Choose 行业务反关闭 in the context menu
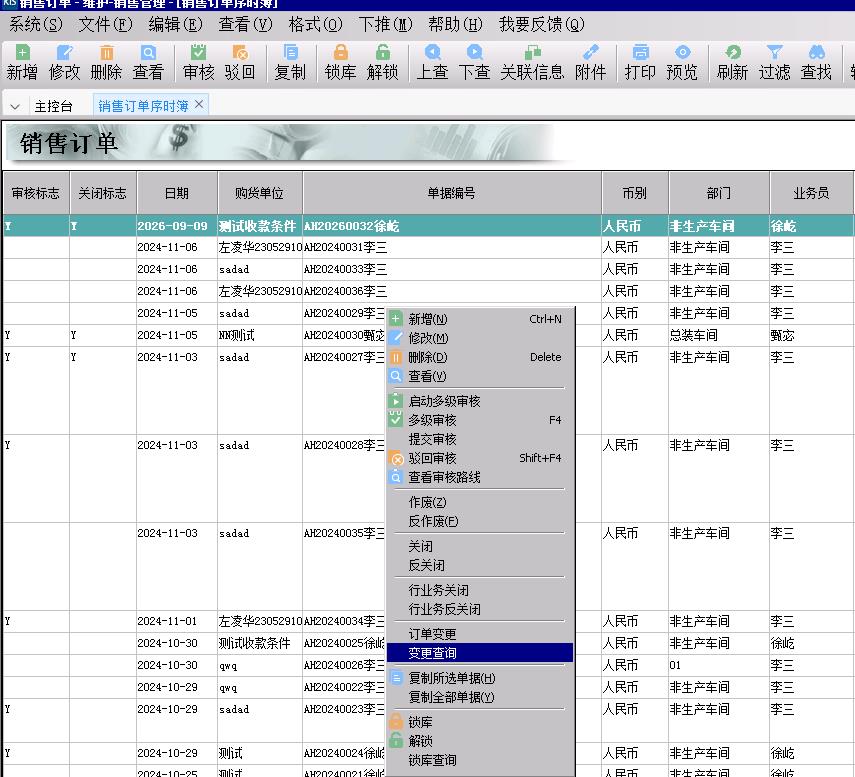 click(x=480, y=610)
